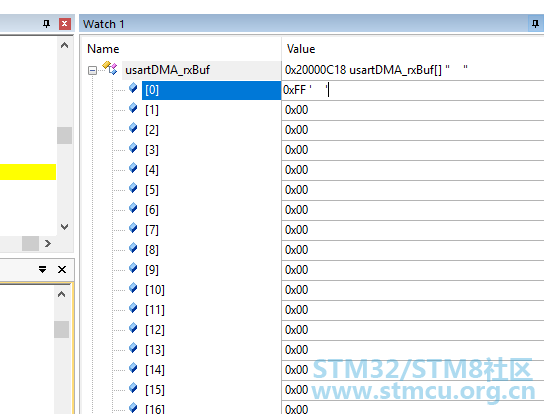Click the 0xFF value edit field
Image resolution: width=544 pixels, height=414 pixels.
point(413,90)
